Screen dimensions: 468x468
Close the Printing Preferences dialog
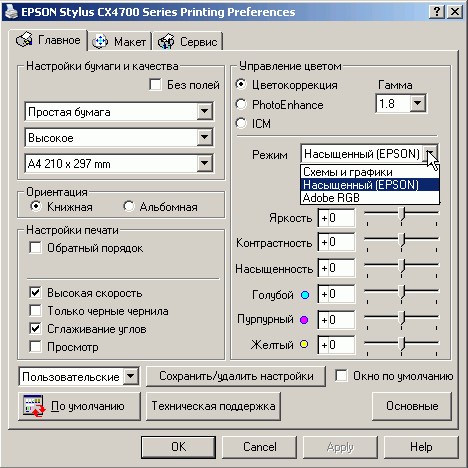point(455,12)
